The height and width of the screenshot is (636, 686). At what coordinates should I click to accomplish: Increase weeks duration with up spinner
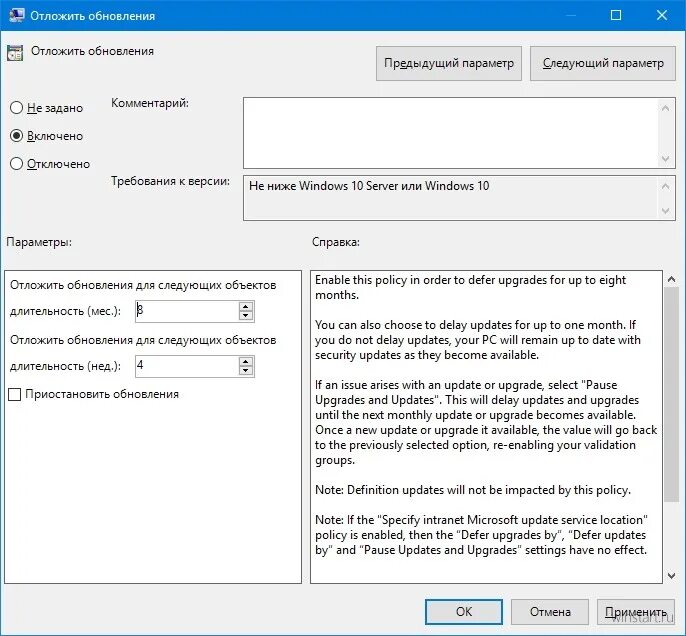click(246, 361)
